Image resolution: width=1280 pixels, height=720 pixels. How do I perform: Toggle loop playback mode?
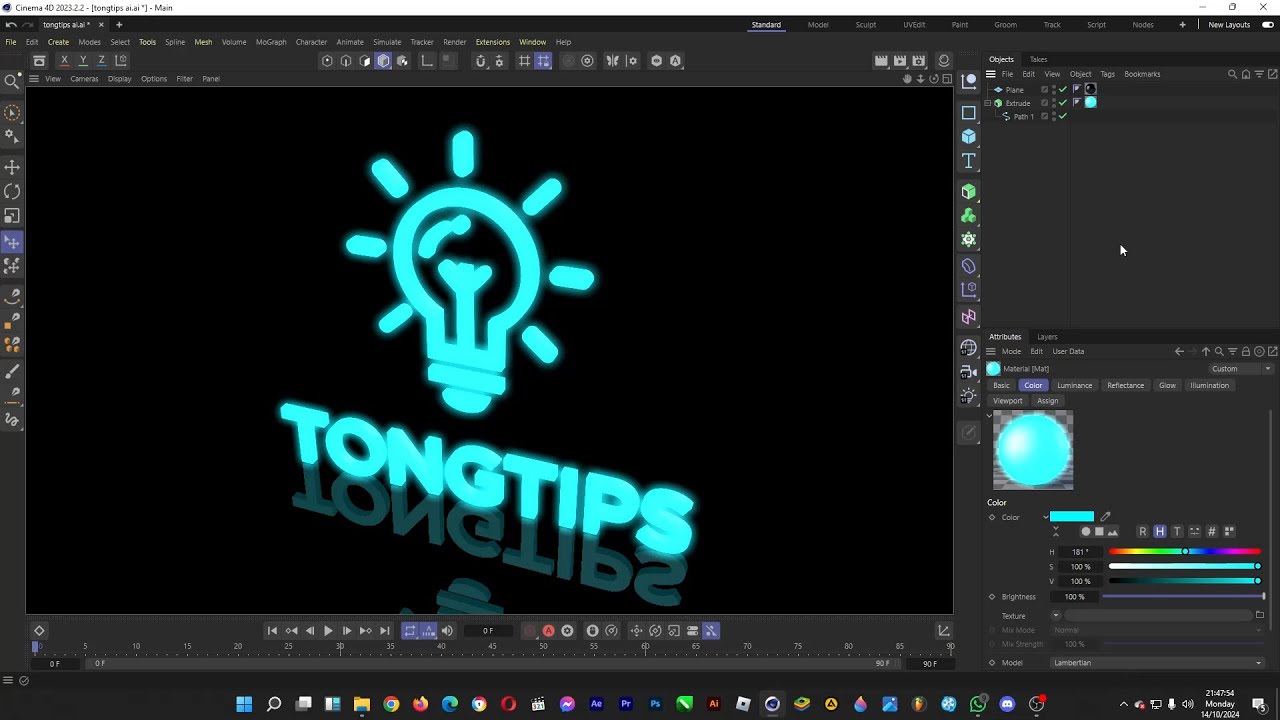click(x=410, y=630)
